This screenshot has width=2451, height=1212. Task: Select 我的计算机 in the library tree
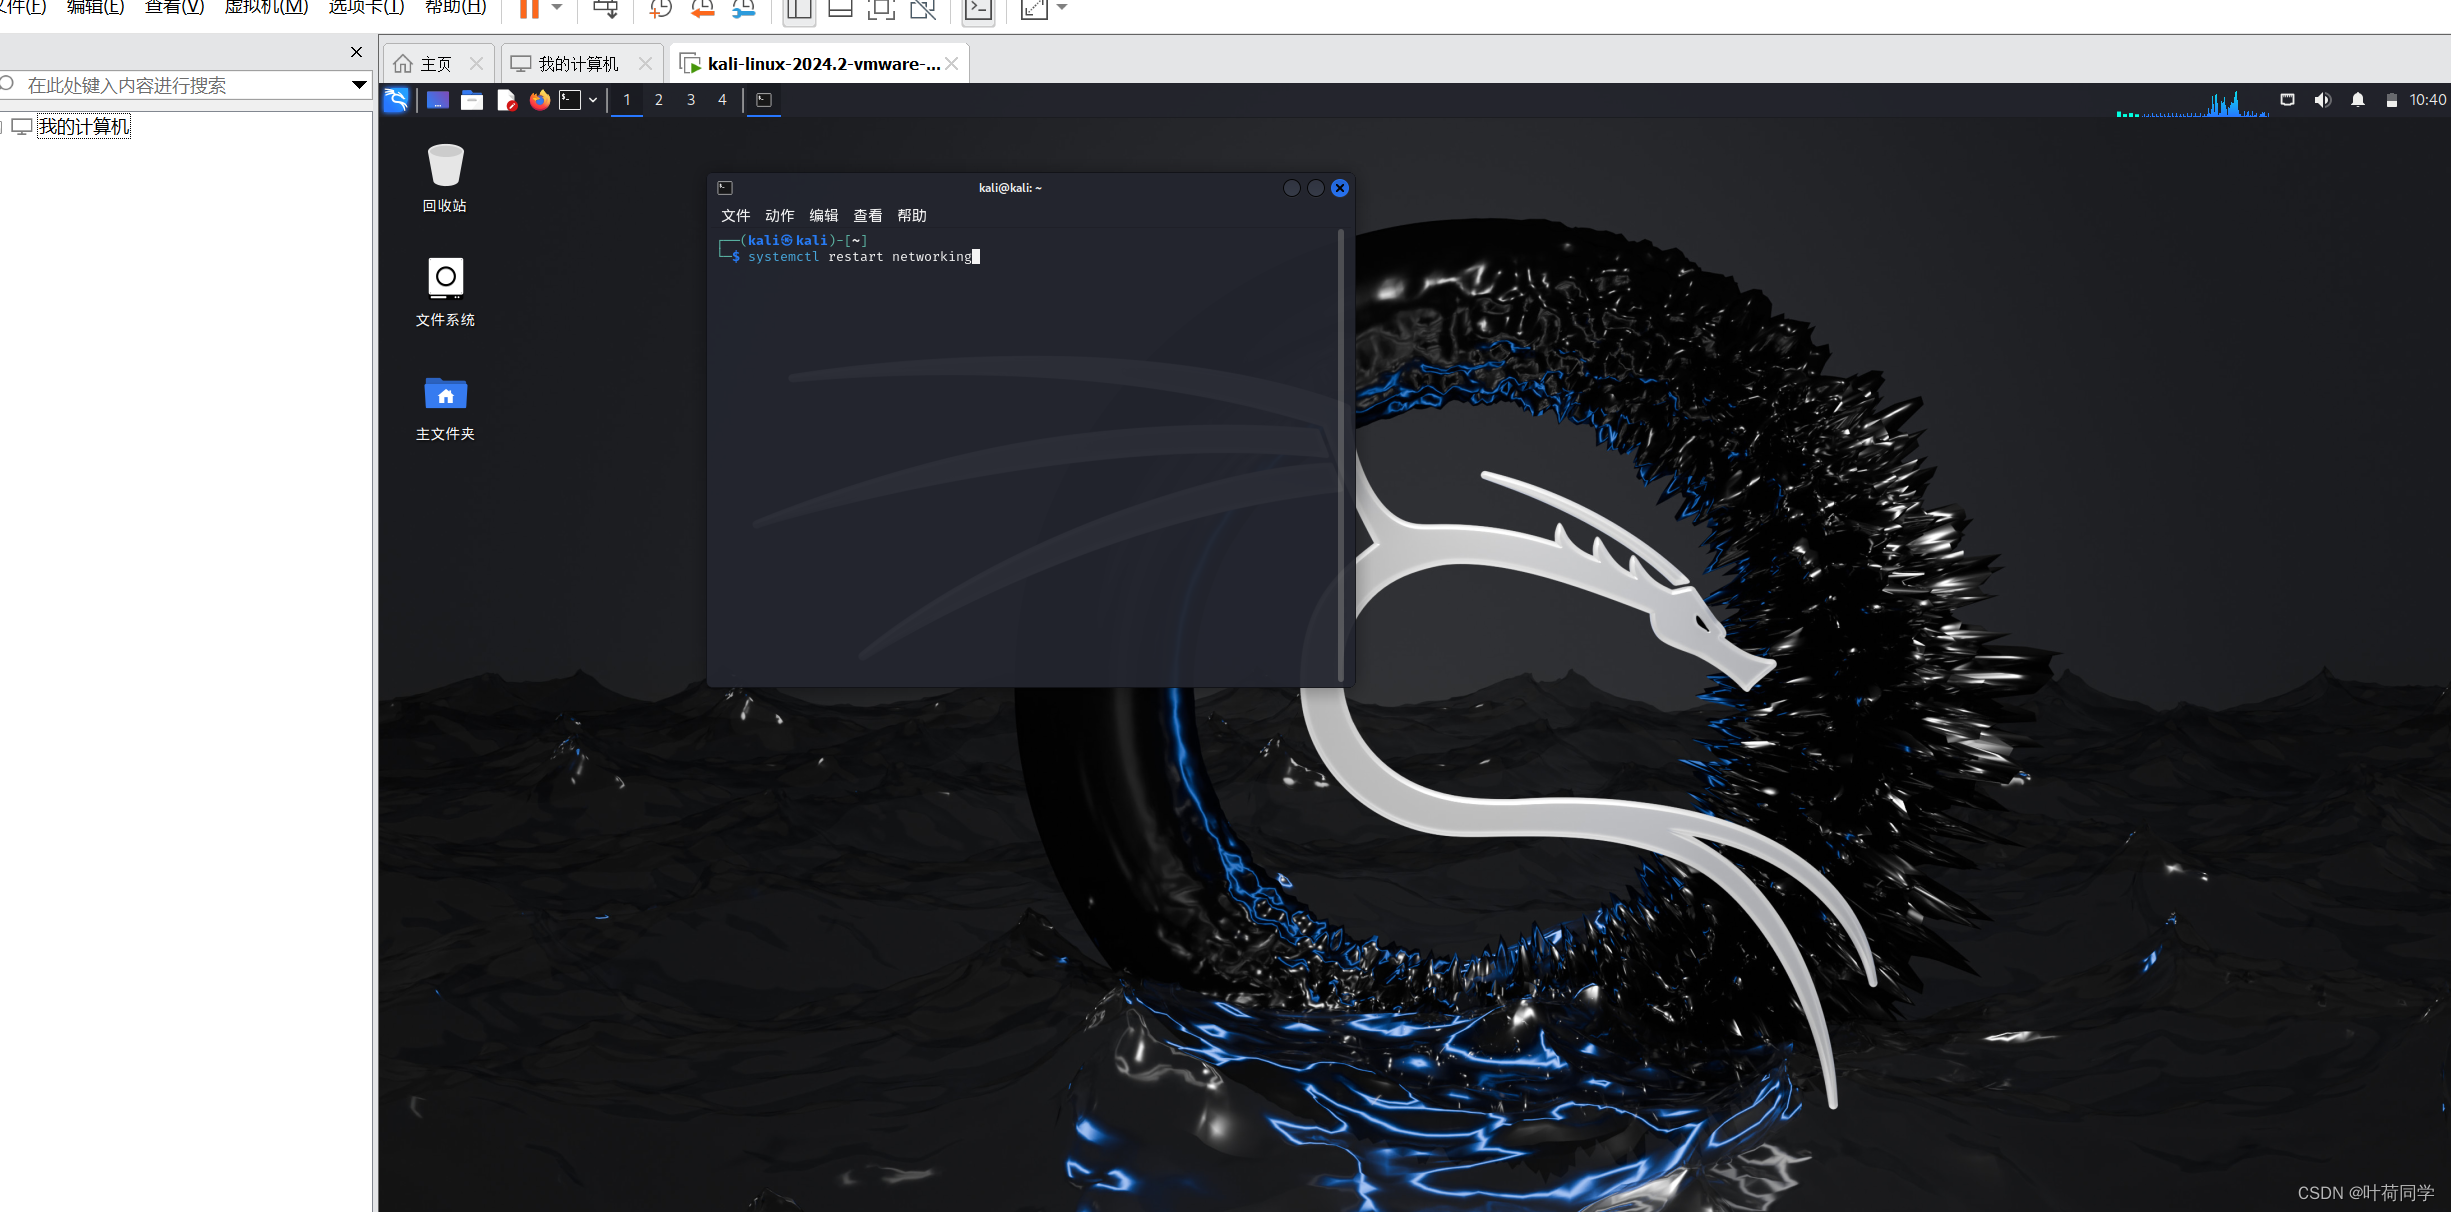84,127
